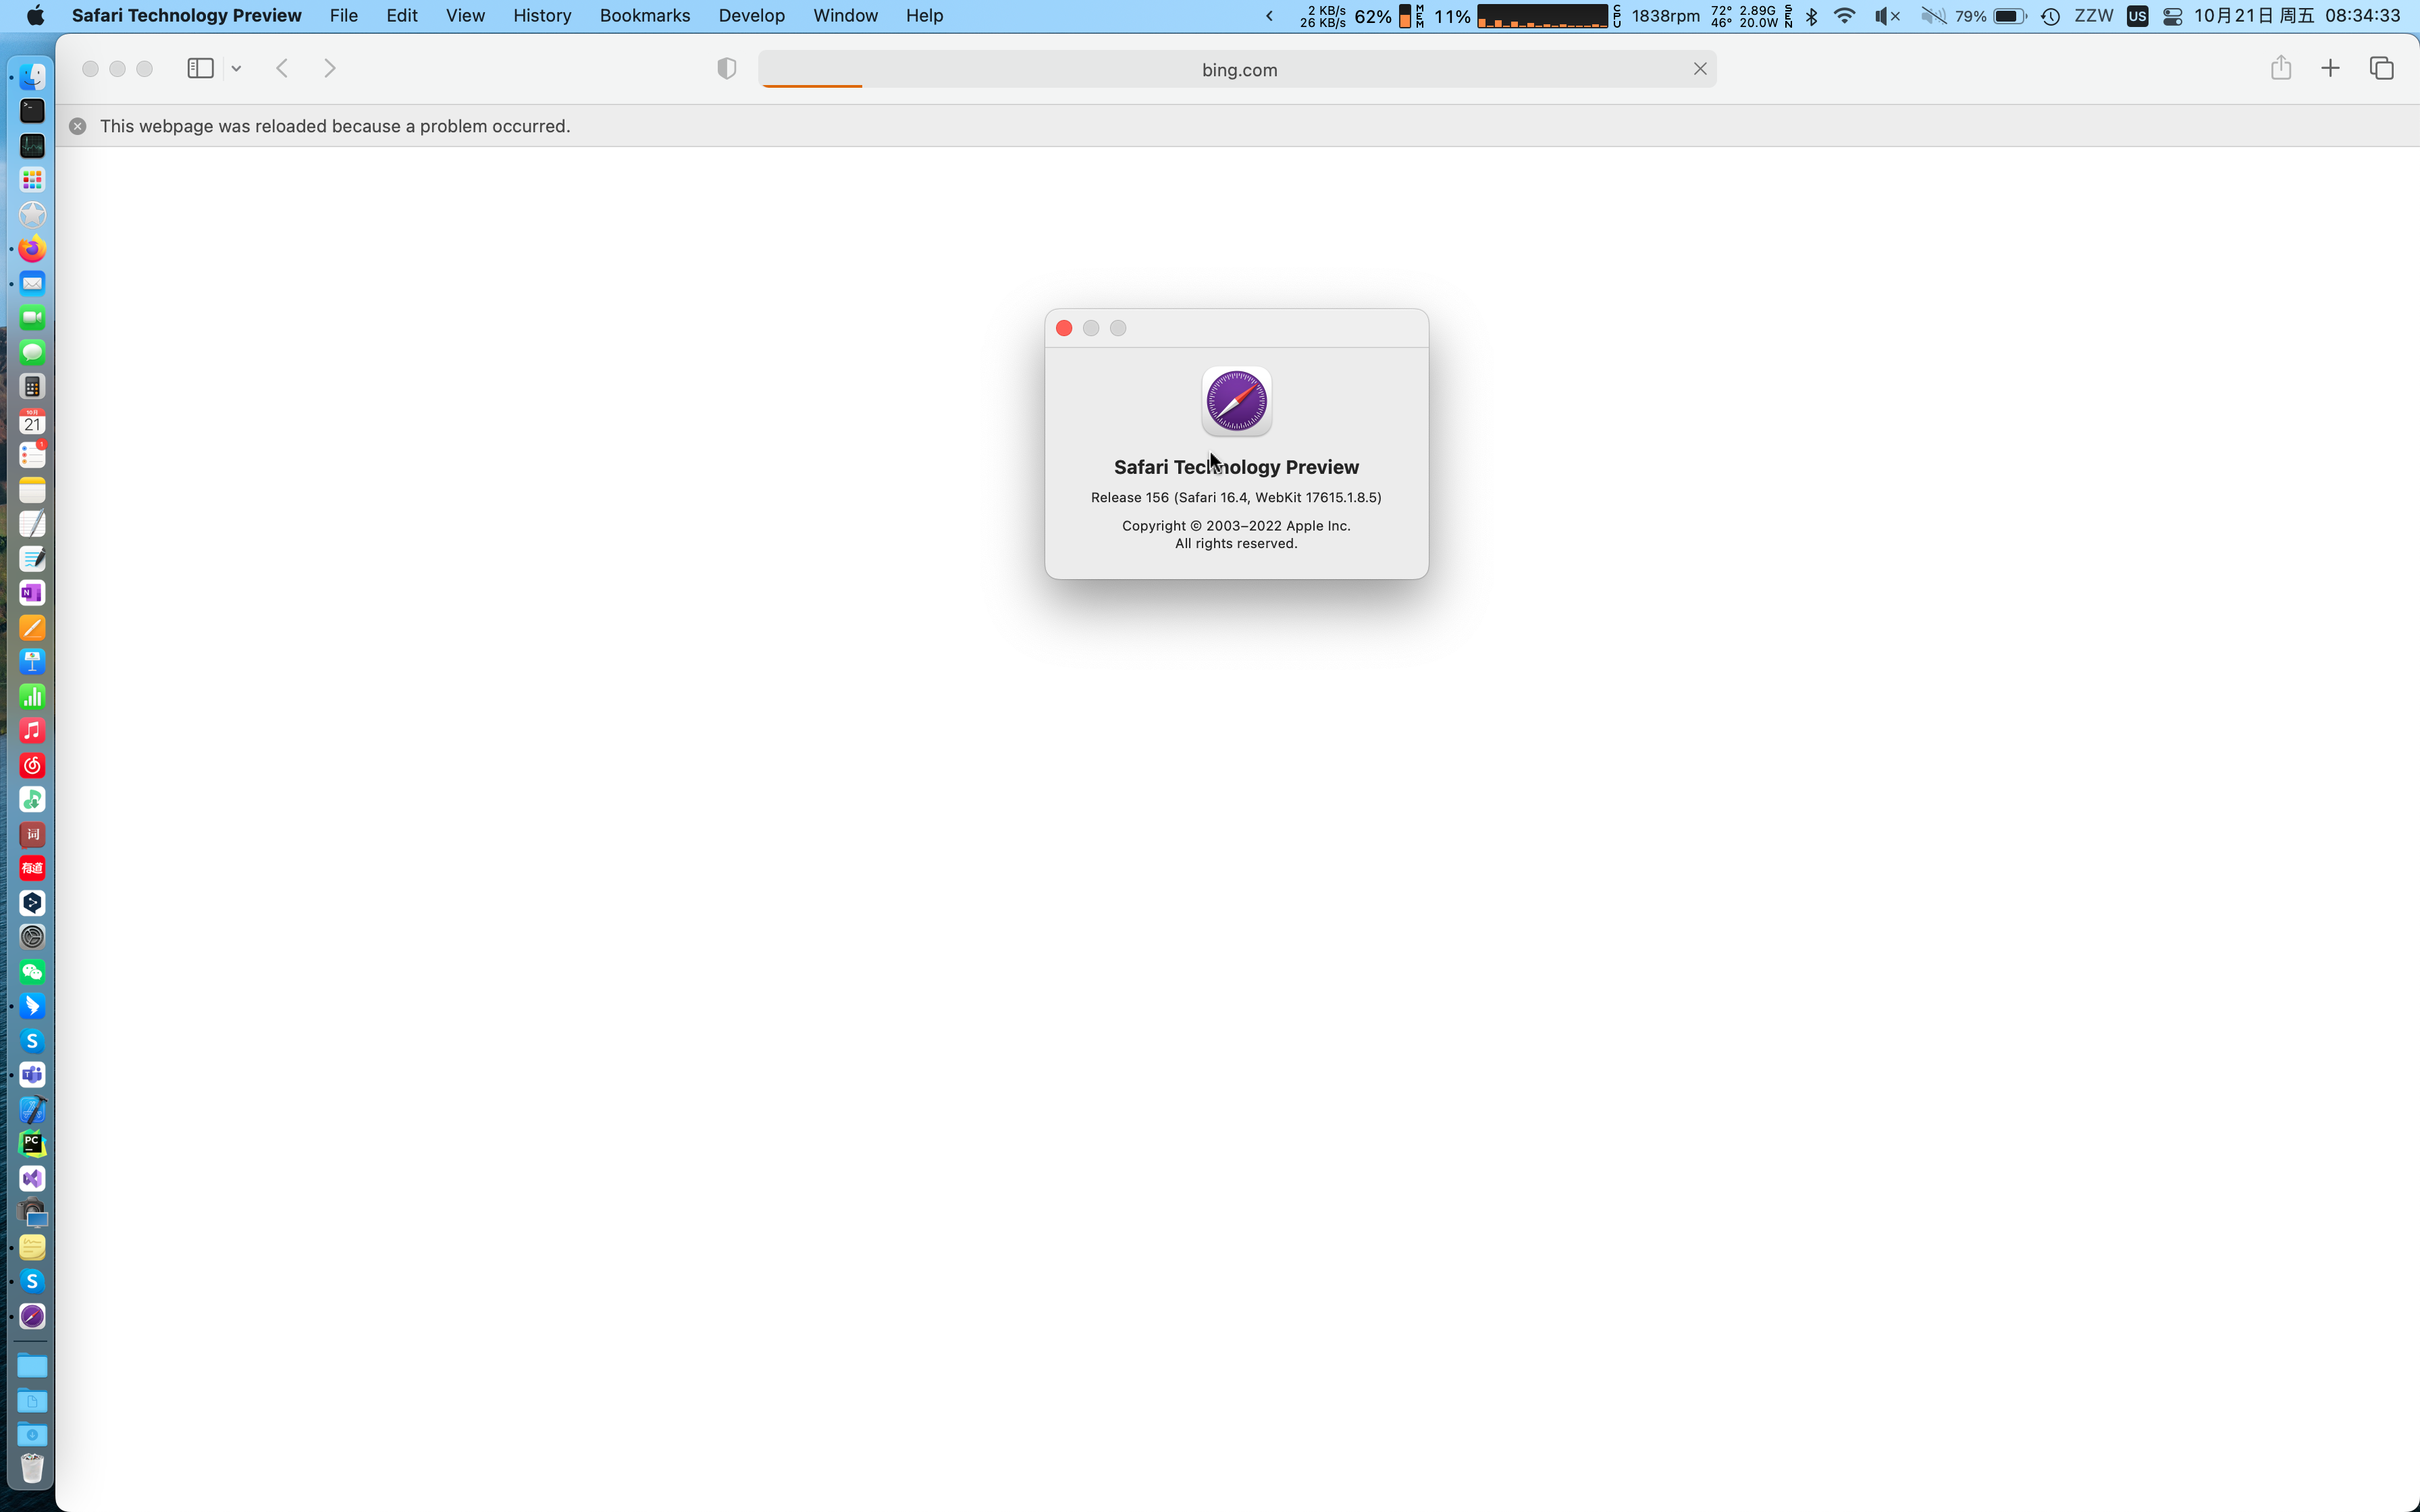Toggle the Safari sidebar button

tap(200, 68)
